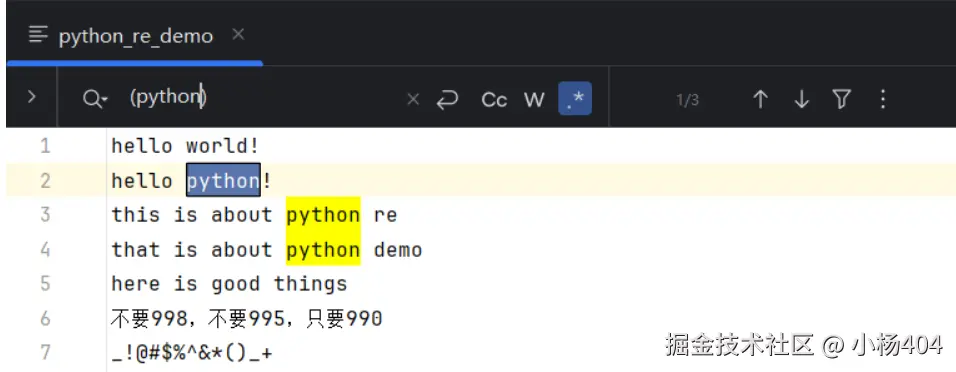Click 'here is good things' on line 5

[x=229, y=284]
